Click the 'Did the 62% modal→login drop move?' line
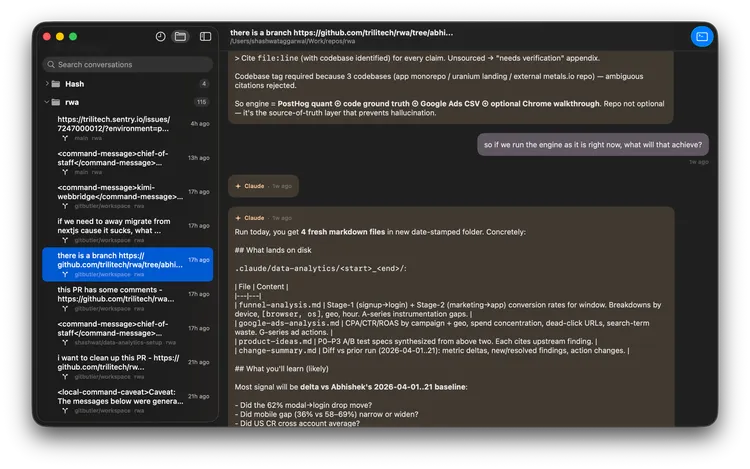This screenshot has height=469, width=750. click(x=303, y=405)
